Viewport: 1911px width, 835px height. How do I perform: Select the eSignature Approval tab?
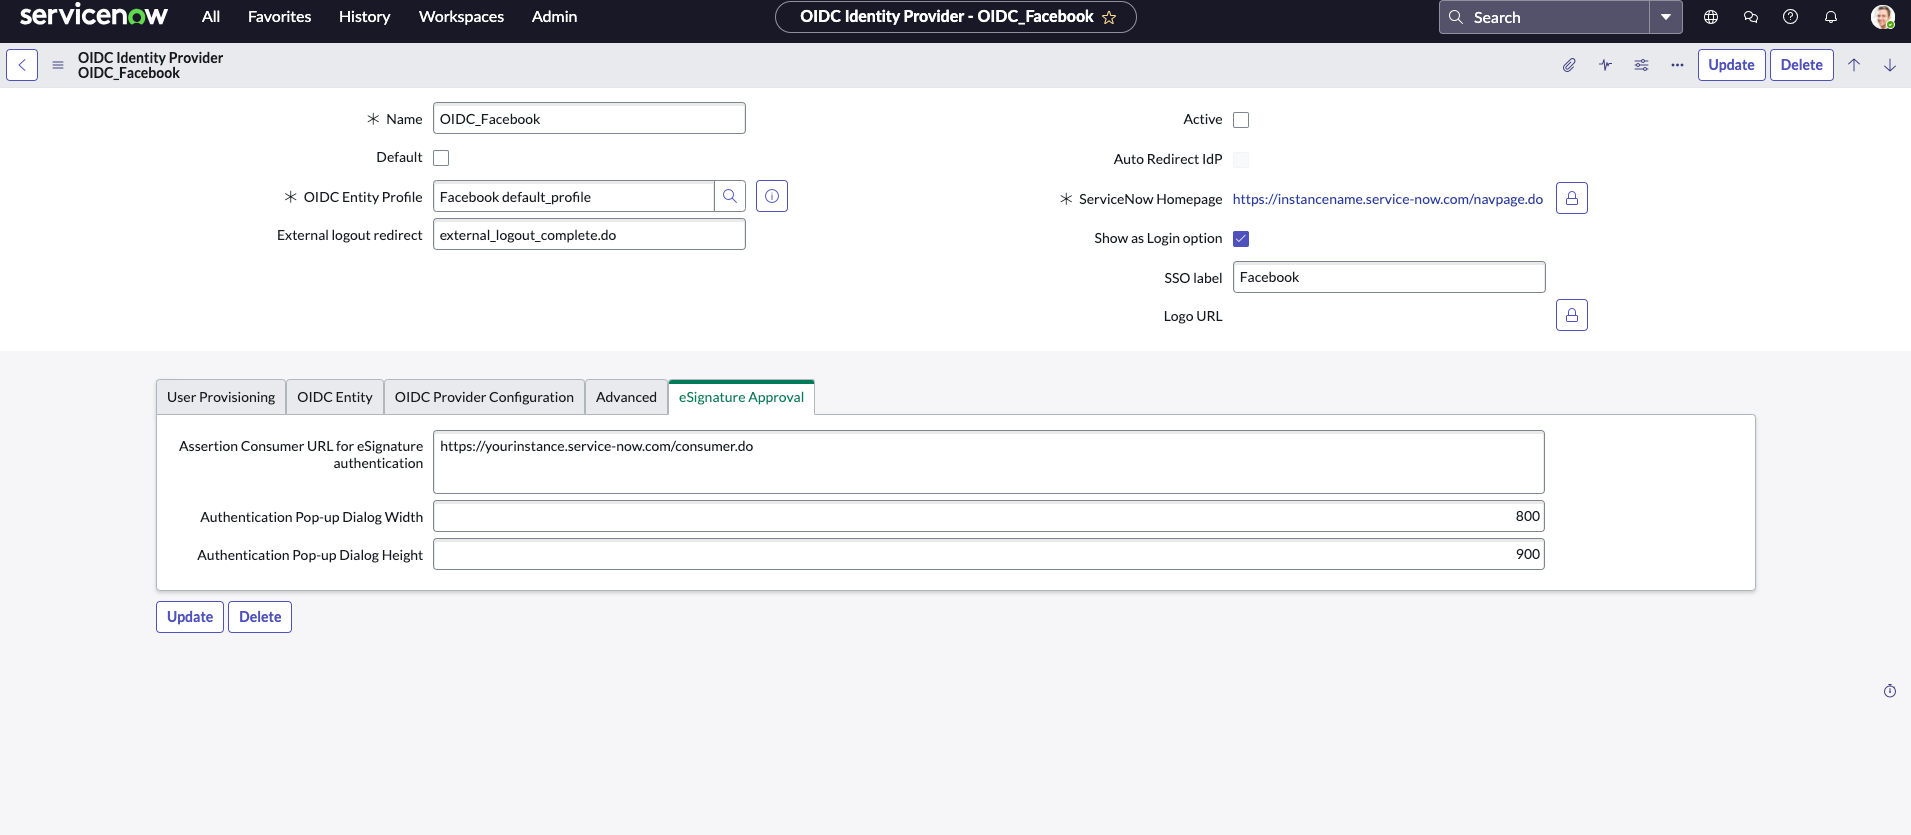741,397
